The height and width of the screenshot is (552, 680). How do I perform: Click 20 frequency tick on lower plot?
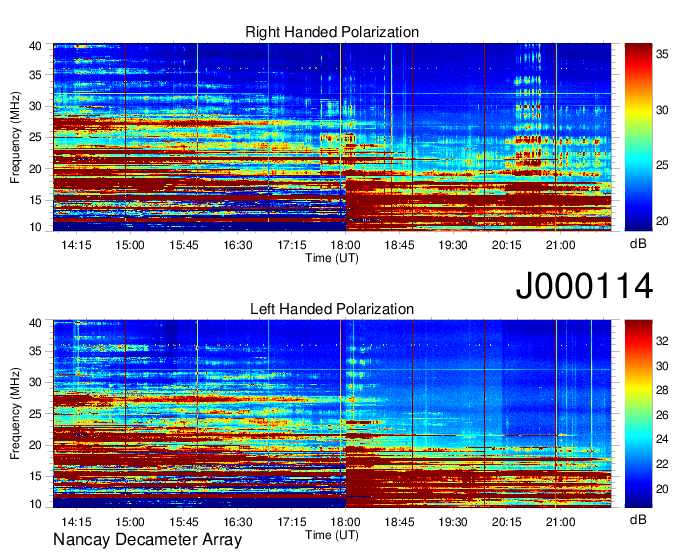[x=35, y=445]
